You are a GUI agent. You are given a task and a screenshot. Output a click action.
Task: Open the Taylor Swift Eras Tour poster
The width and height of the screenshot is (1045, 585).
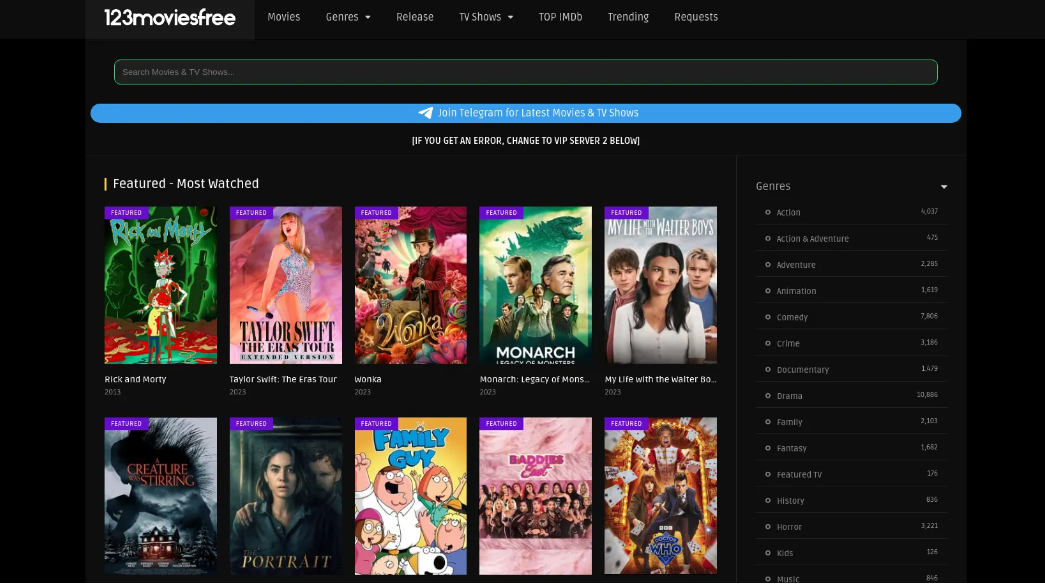tap(286, 285)
